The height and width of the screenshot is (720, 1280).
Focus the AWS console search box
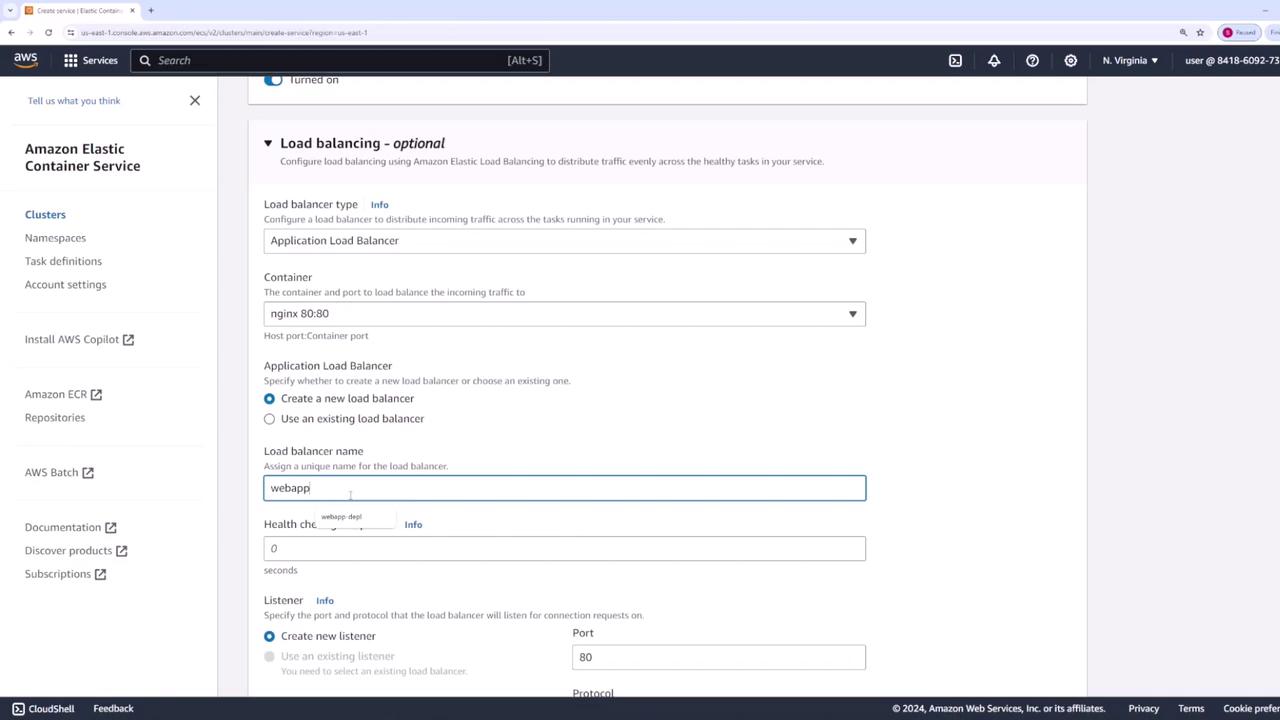pos(340,60)
